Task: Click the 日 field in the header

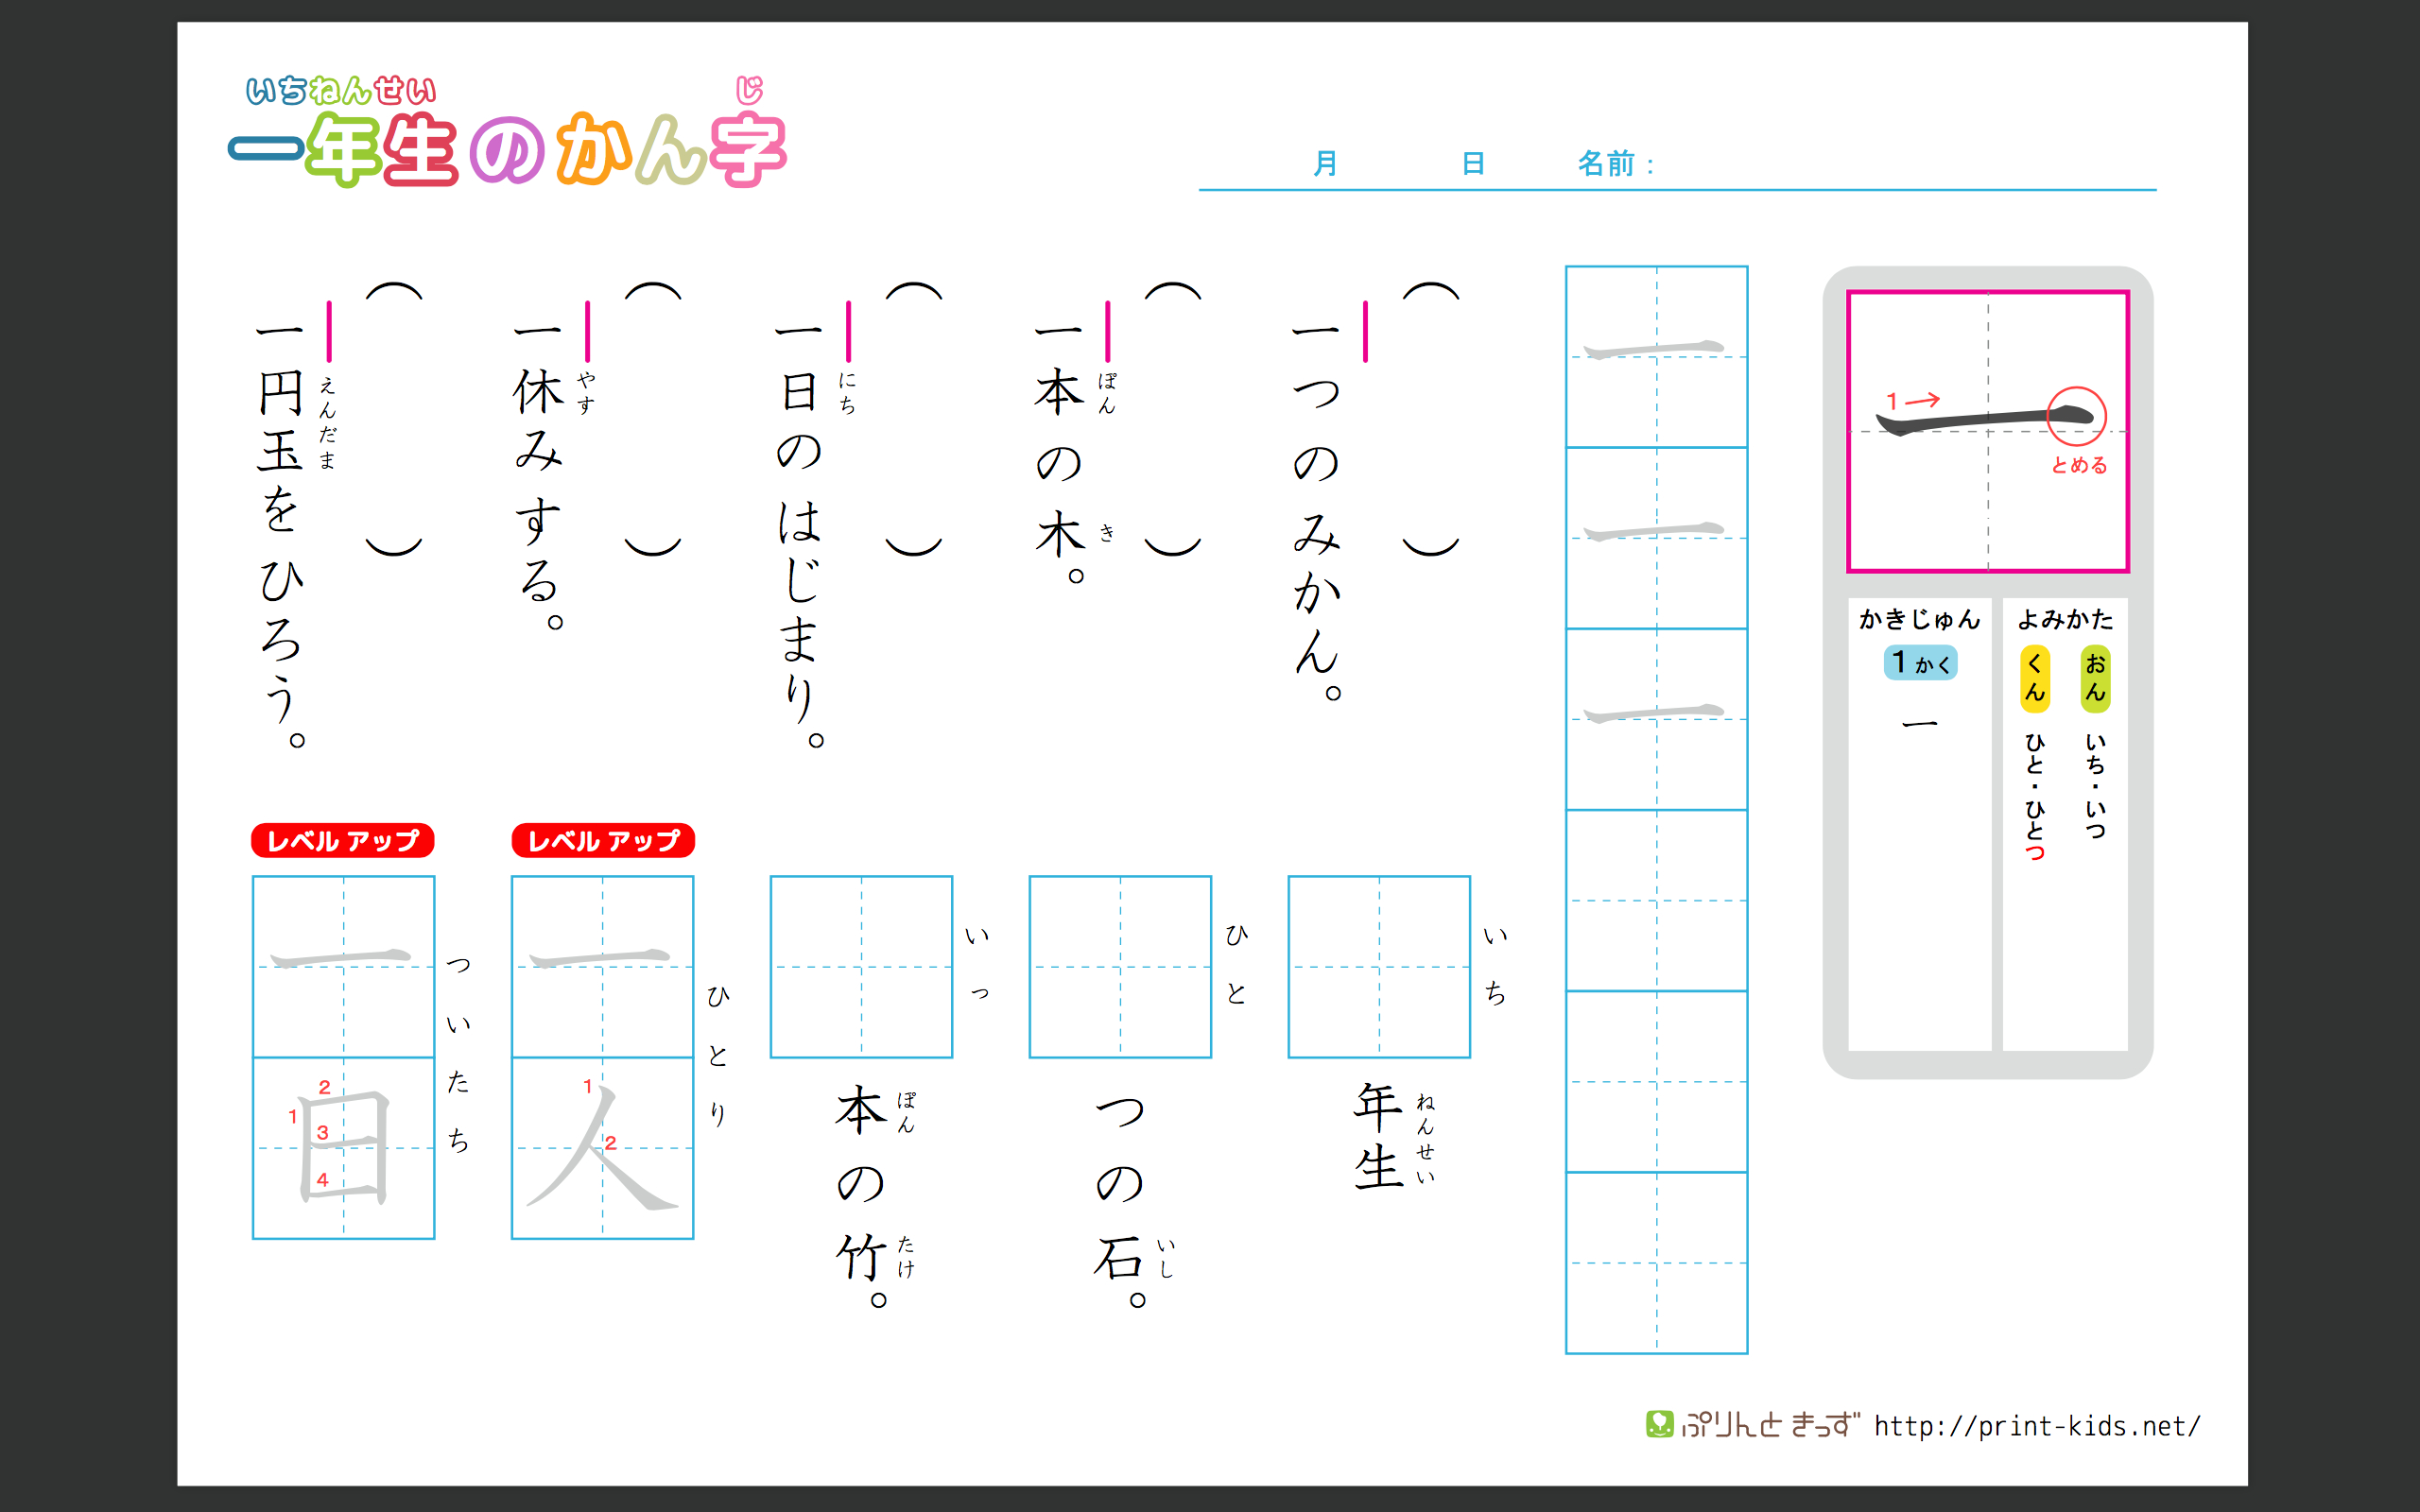Action: coord(1472,163)
